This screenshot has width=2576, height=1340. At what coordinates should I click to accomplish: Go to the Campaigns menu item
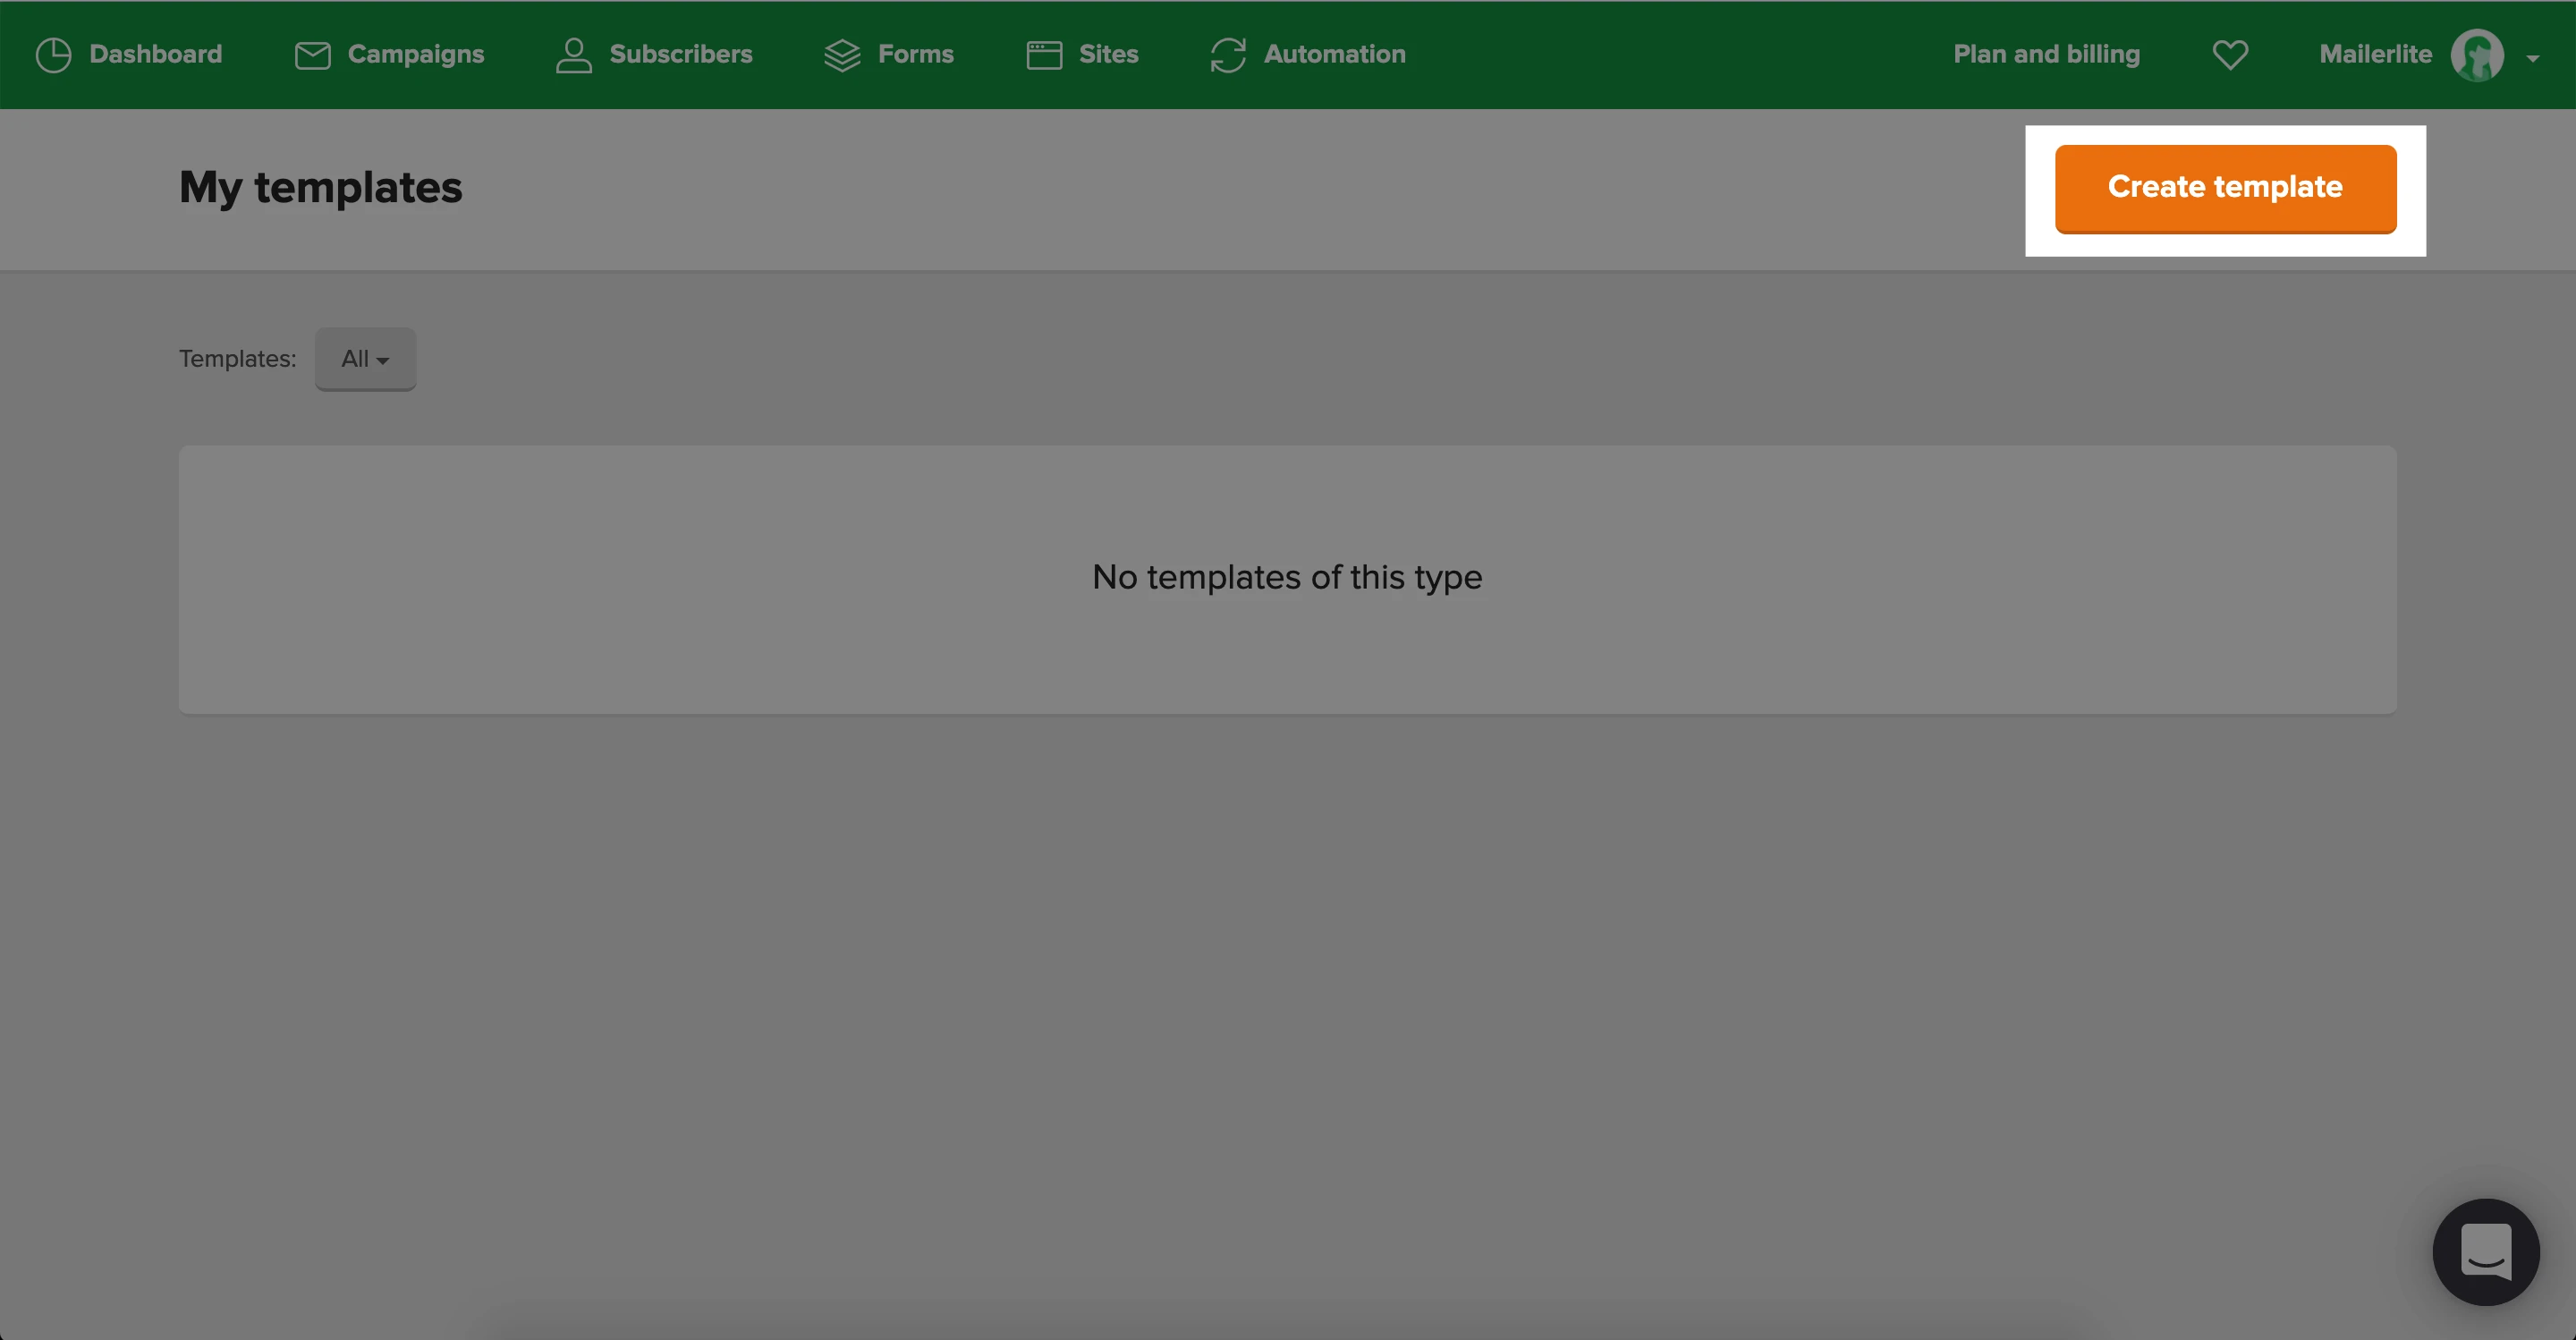(x=415, y=54)
